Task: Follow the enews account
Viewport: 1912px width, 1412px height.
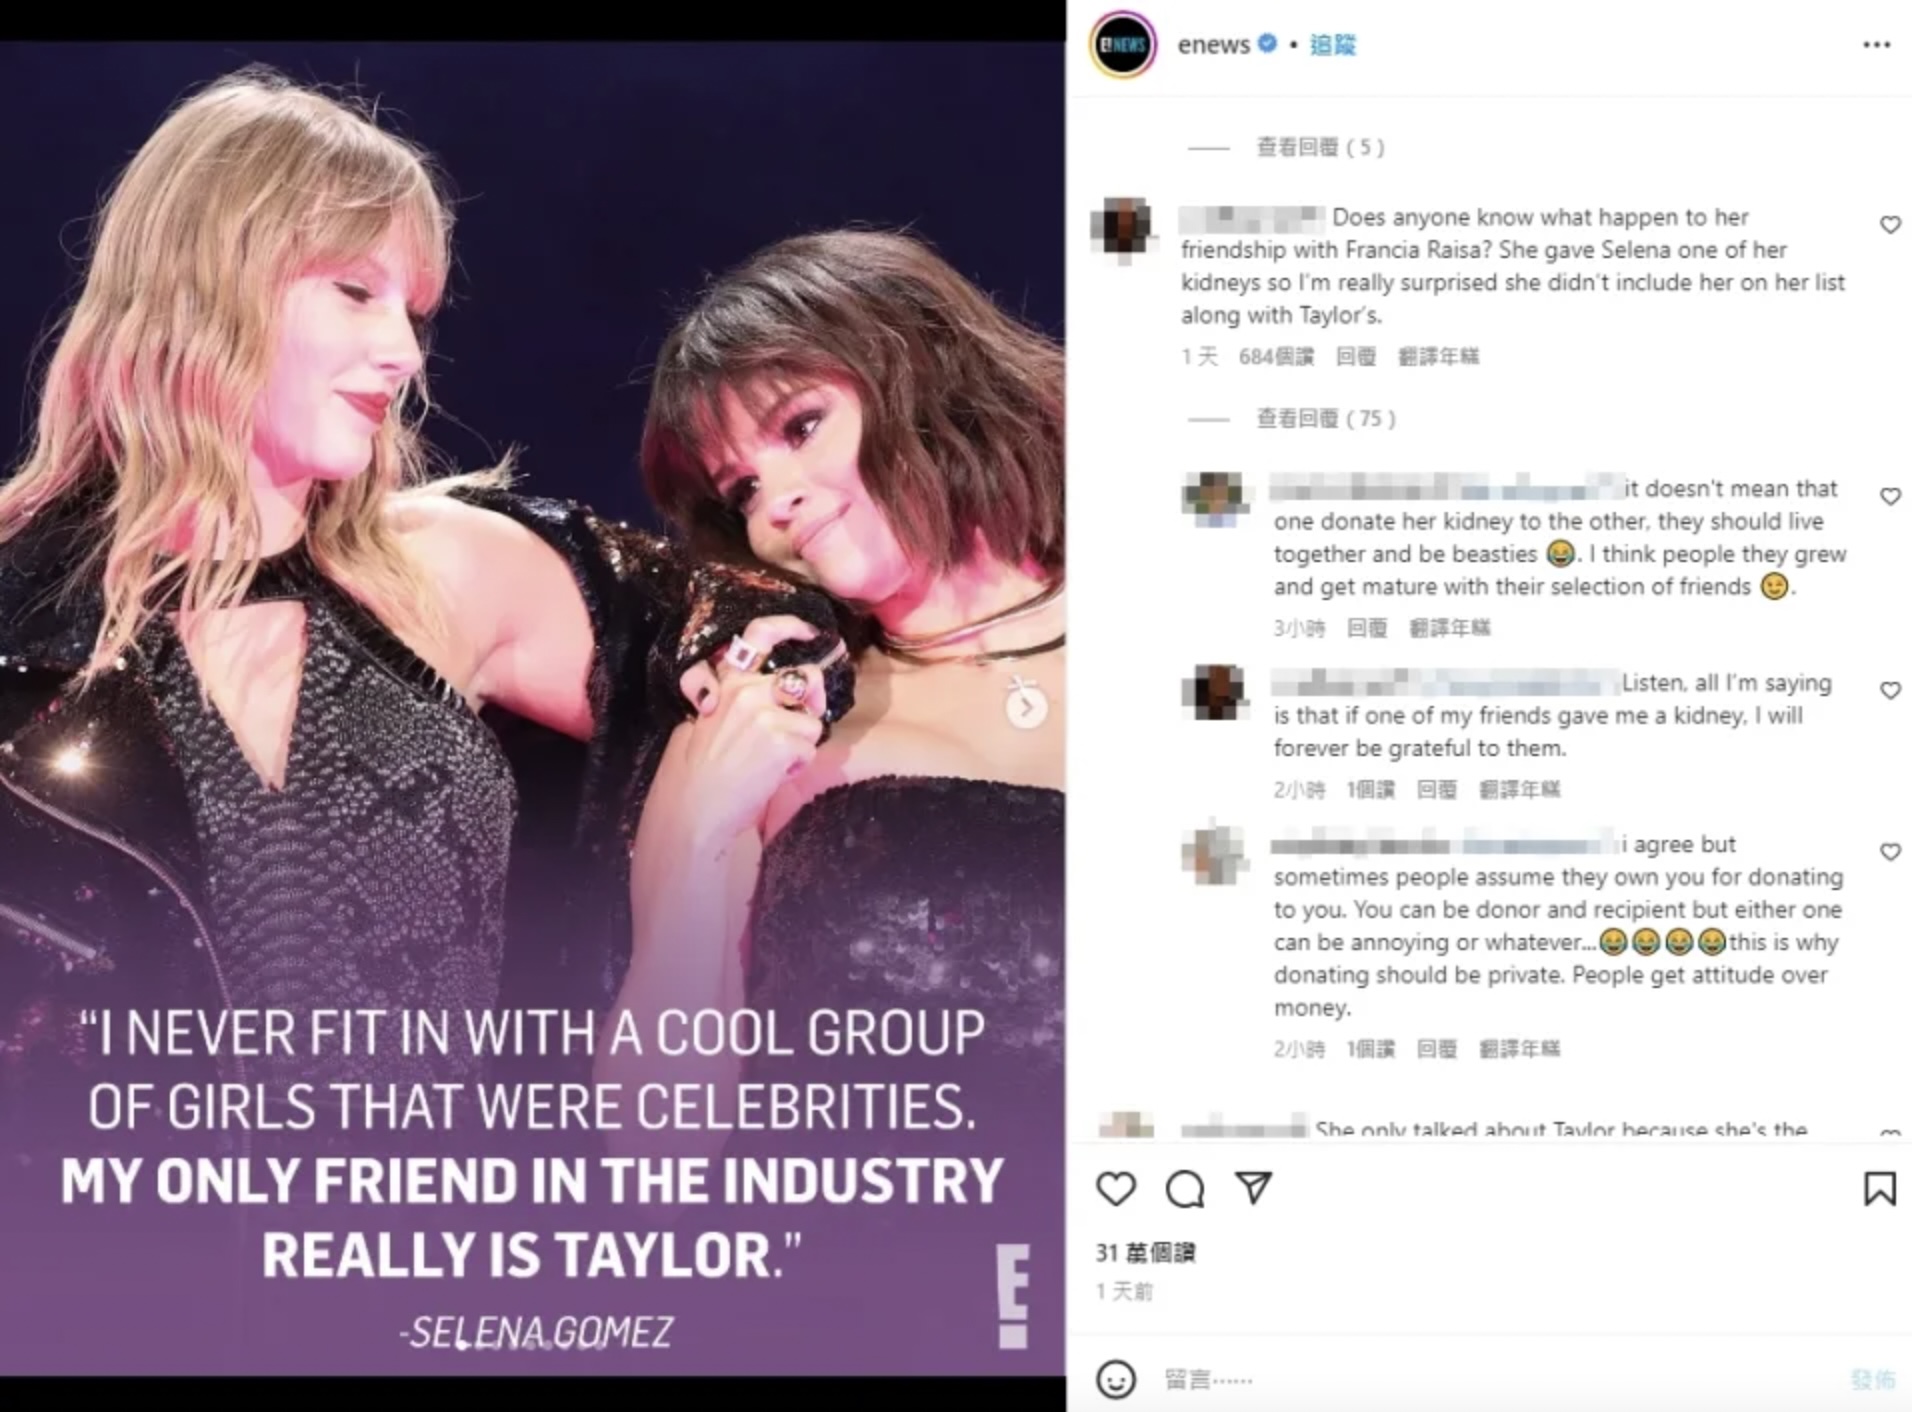Action: 1333,45
